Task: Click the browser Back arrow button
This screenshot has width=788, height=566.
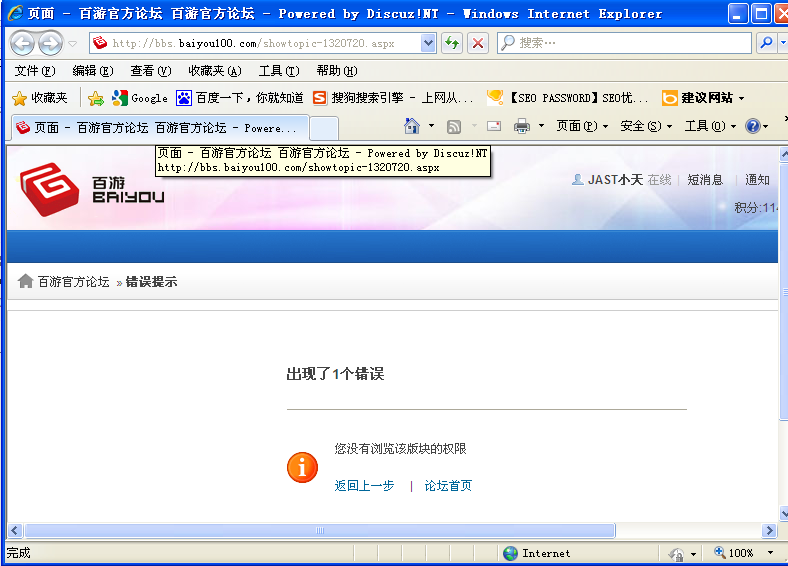Action: 22,43
